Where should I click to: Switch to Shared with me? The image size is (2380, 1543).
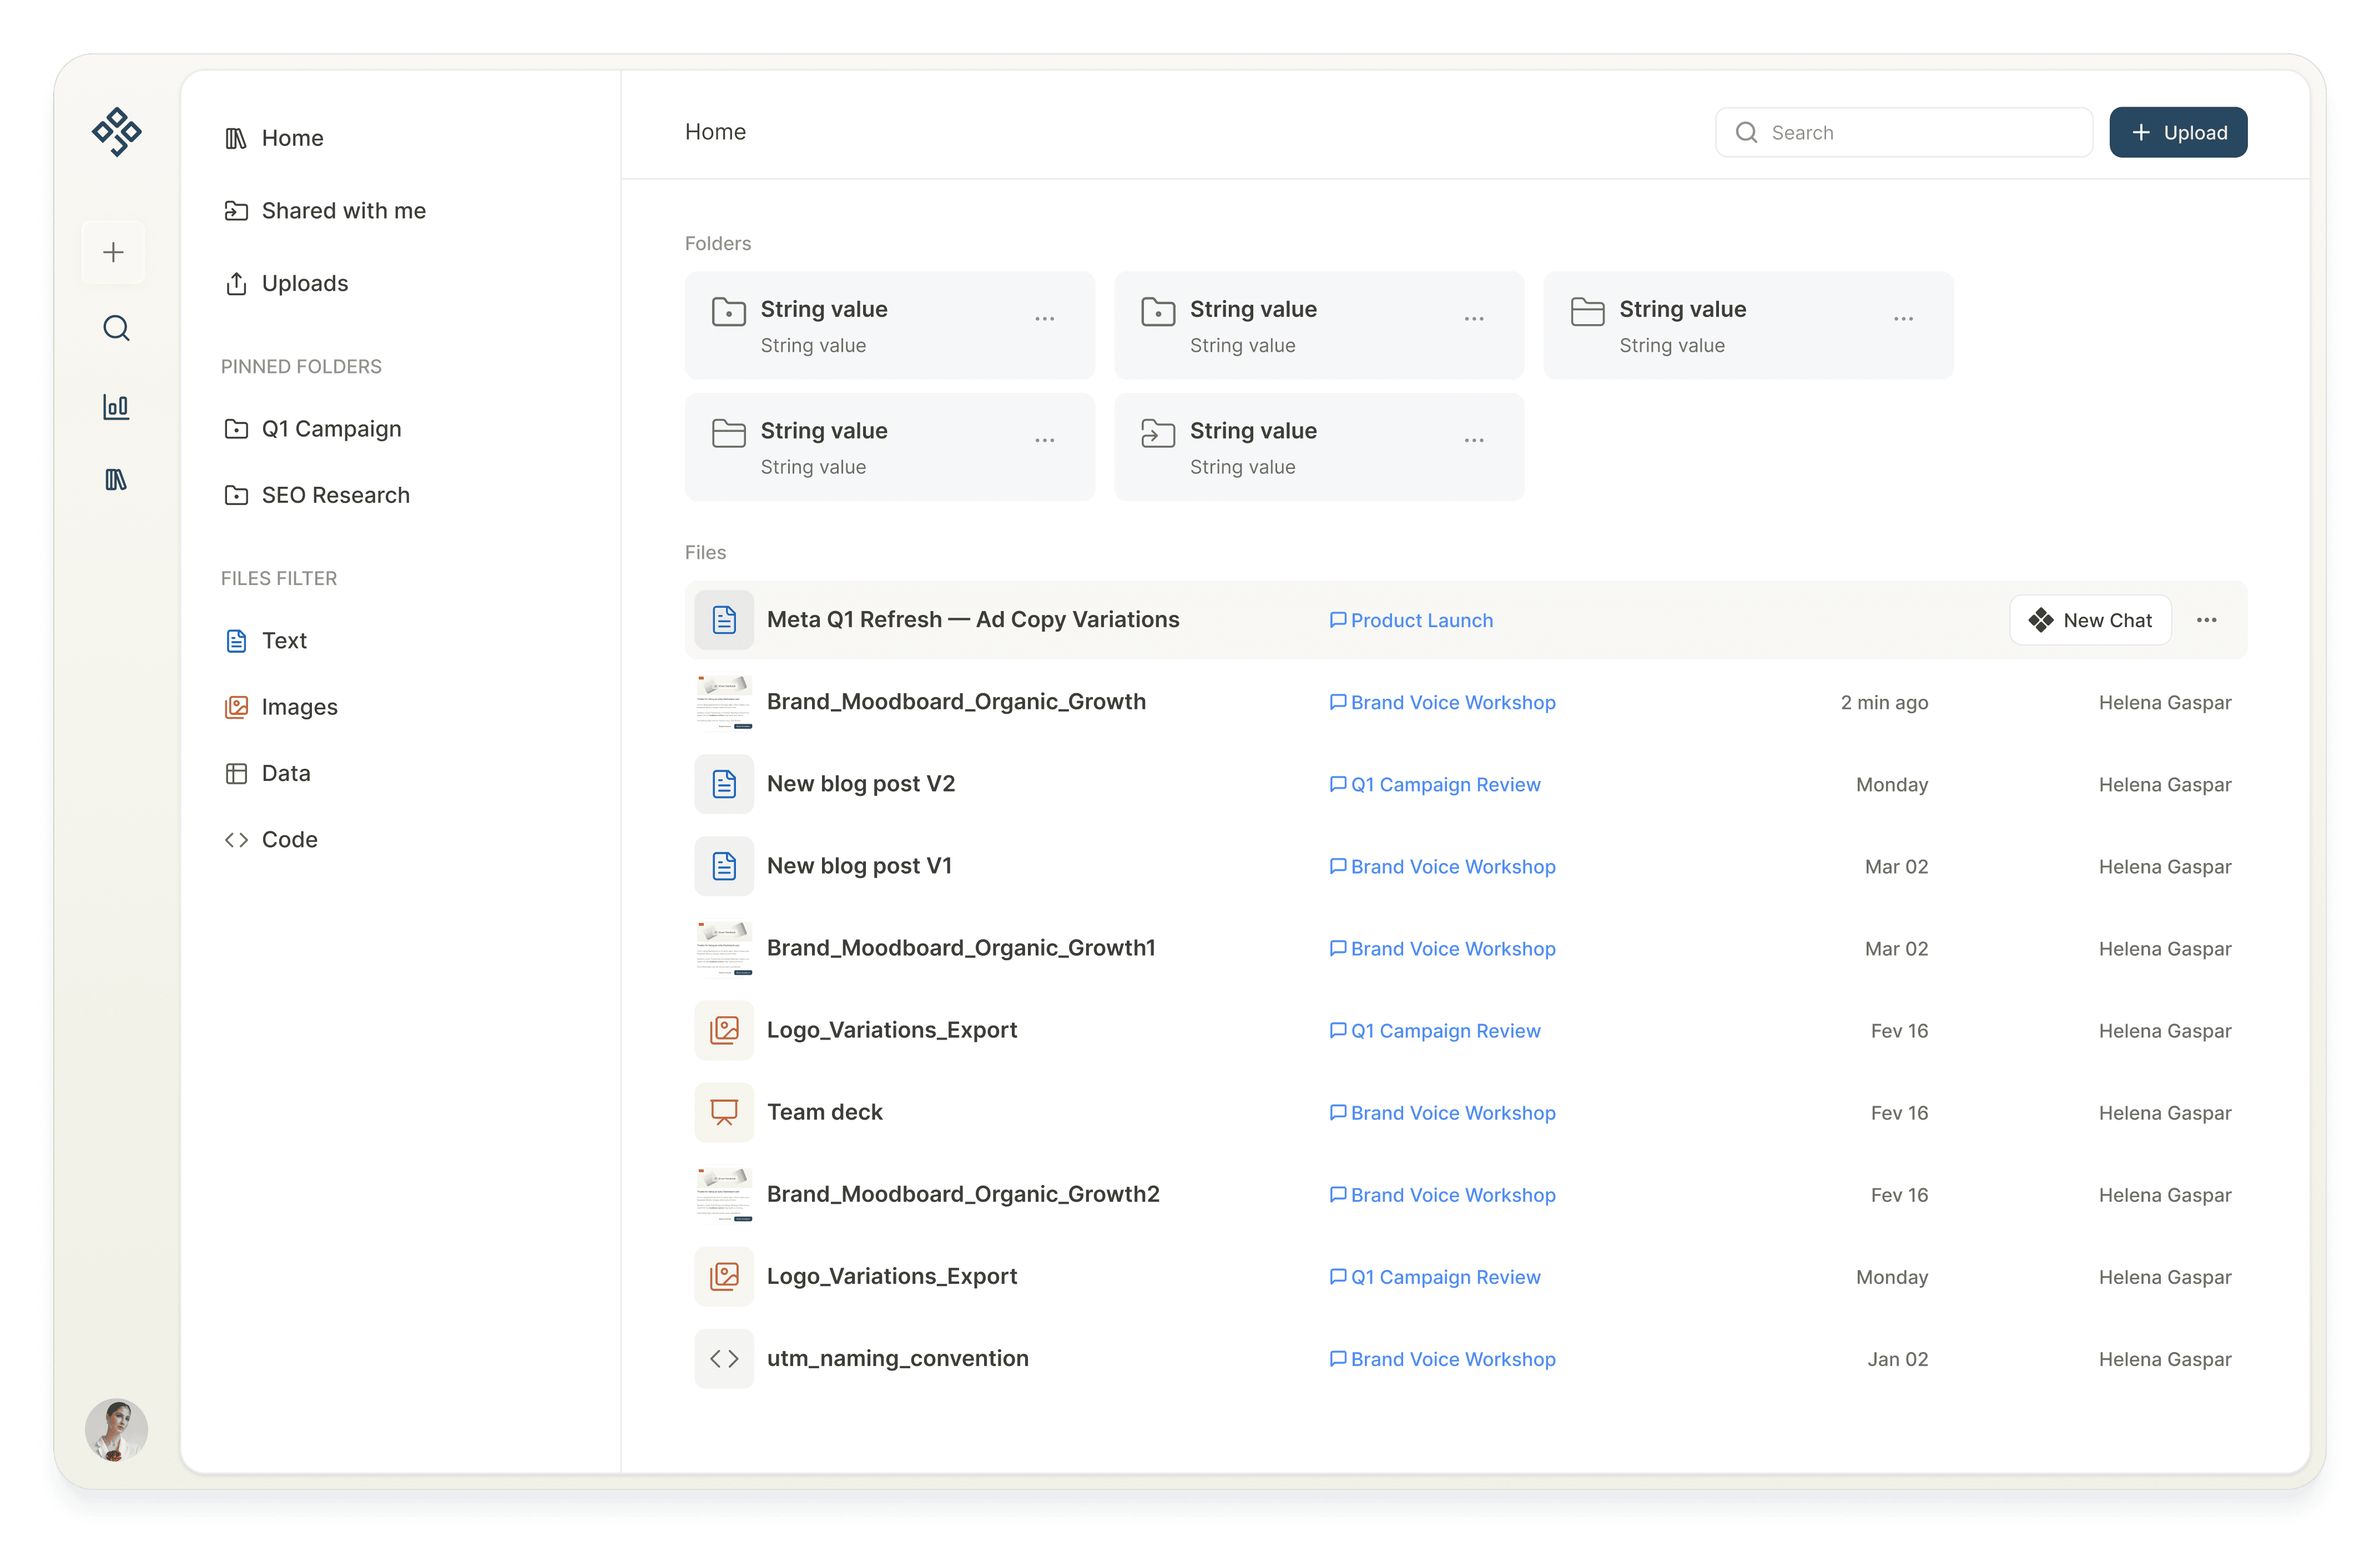click(x=342, y=210)
